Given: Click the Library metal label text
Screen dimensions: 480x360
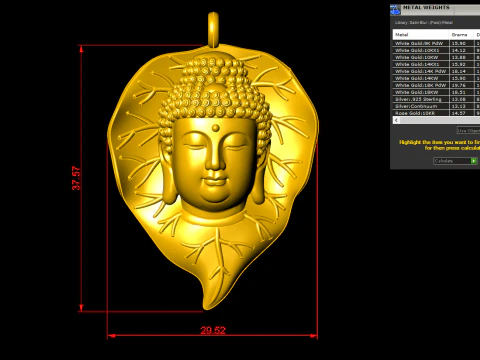Looking at the screenshot, I should coord(424,23).
